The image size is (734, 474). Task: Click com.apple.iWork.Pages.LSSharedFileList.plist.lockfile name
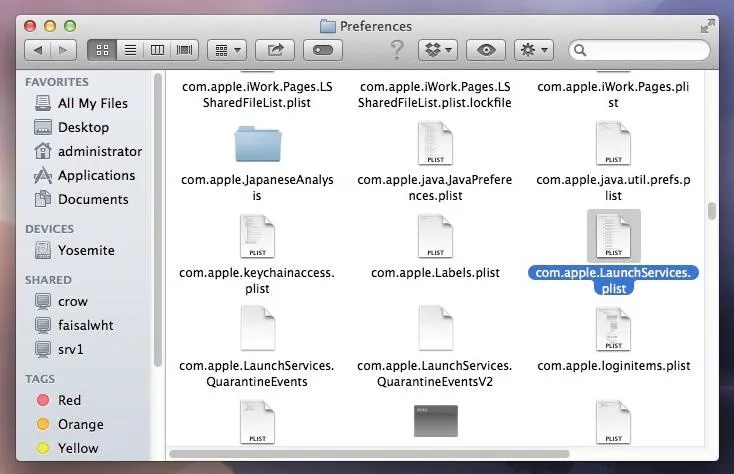tap(435, 95)
